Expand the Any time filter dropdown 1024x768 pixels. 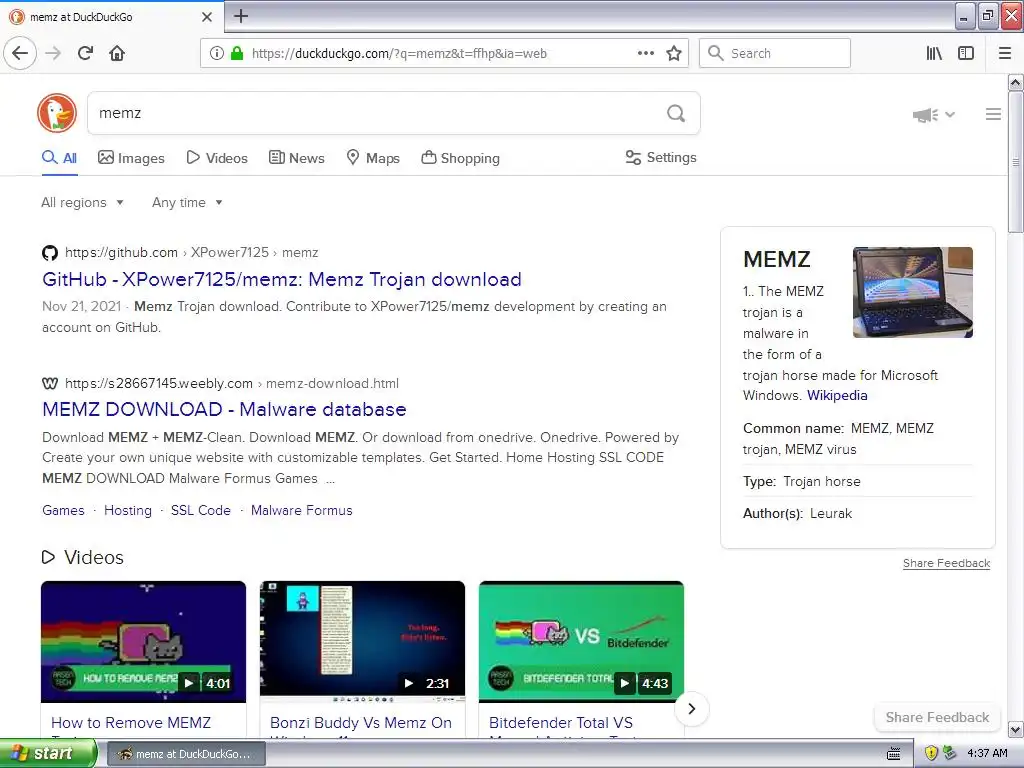(187, 202)
